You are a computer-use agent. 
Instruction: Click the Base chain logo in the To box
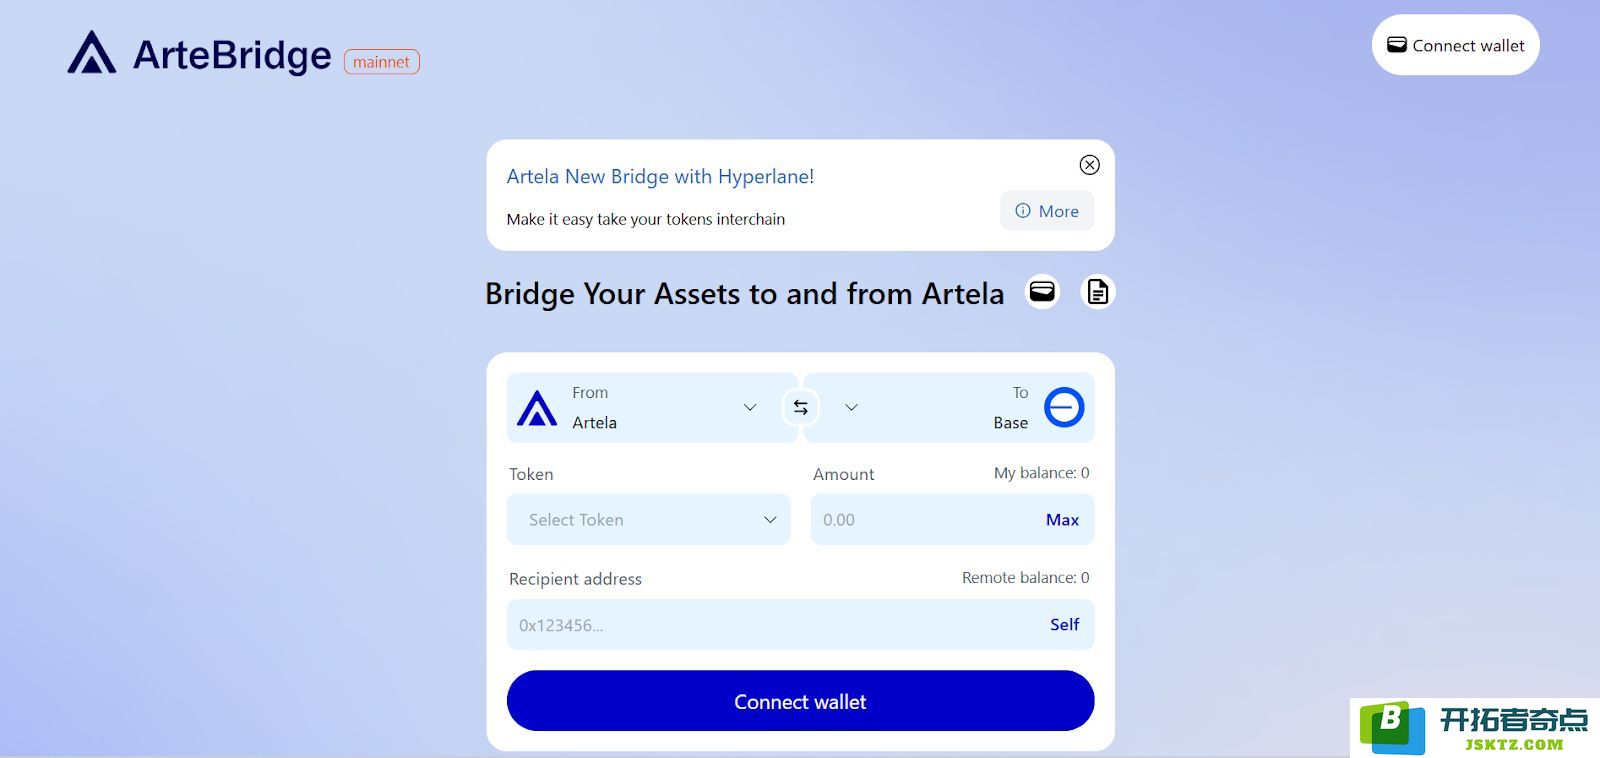point(1064,407)
